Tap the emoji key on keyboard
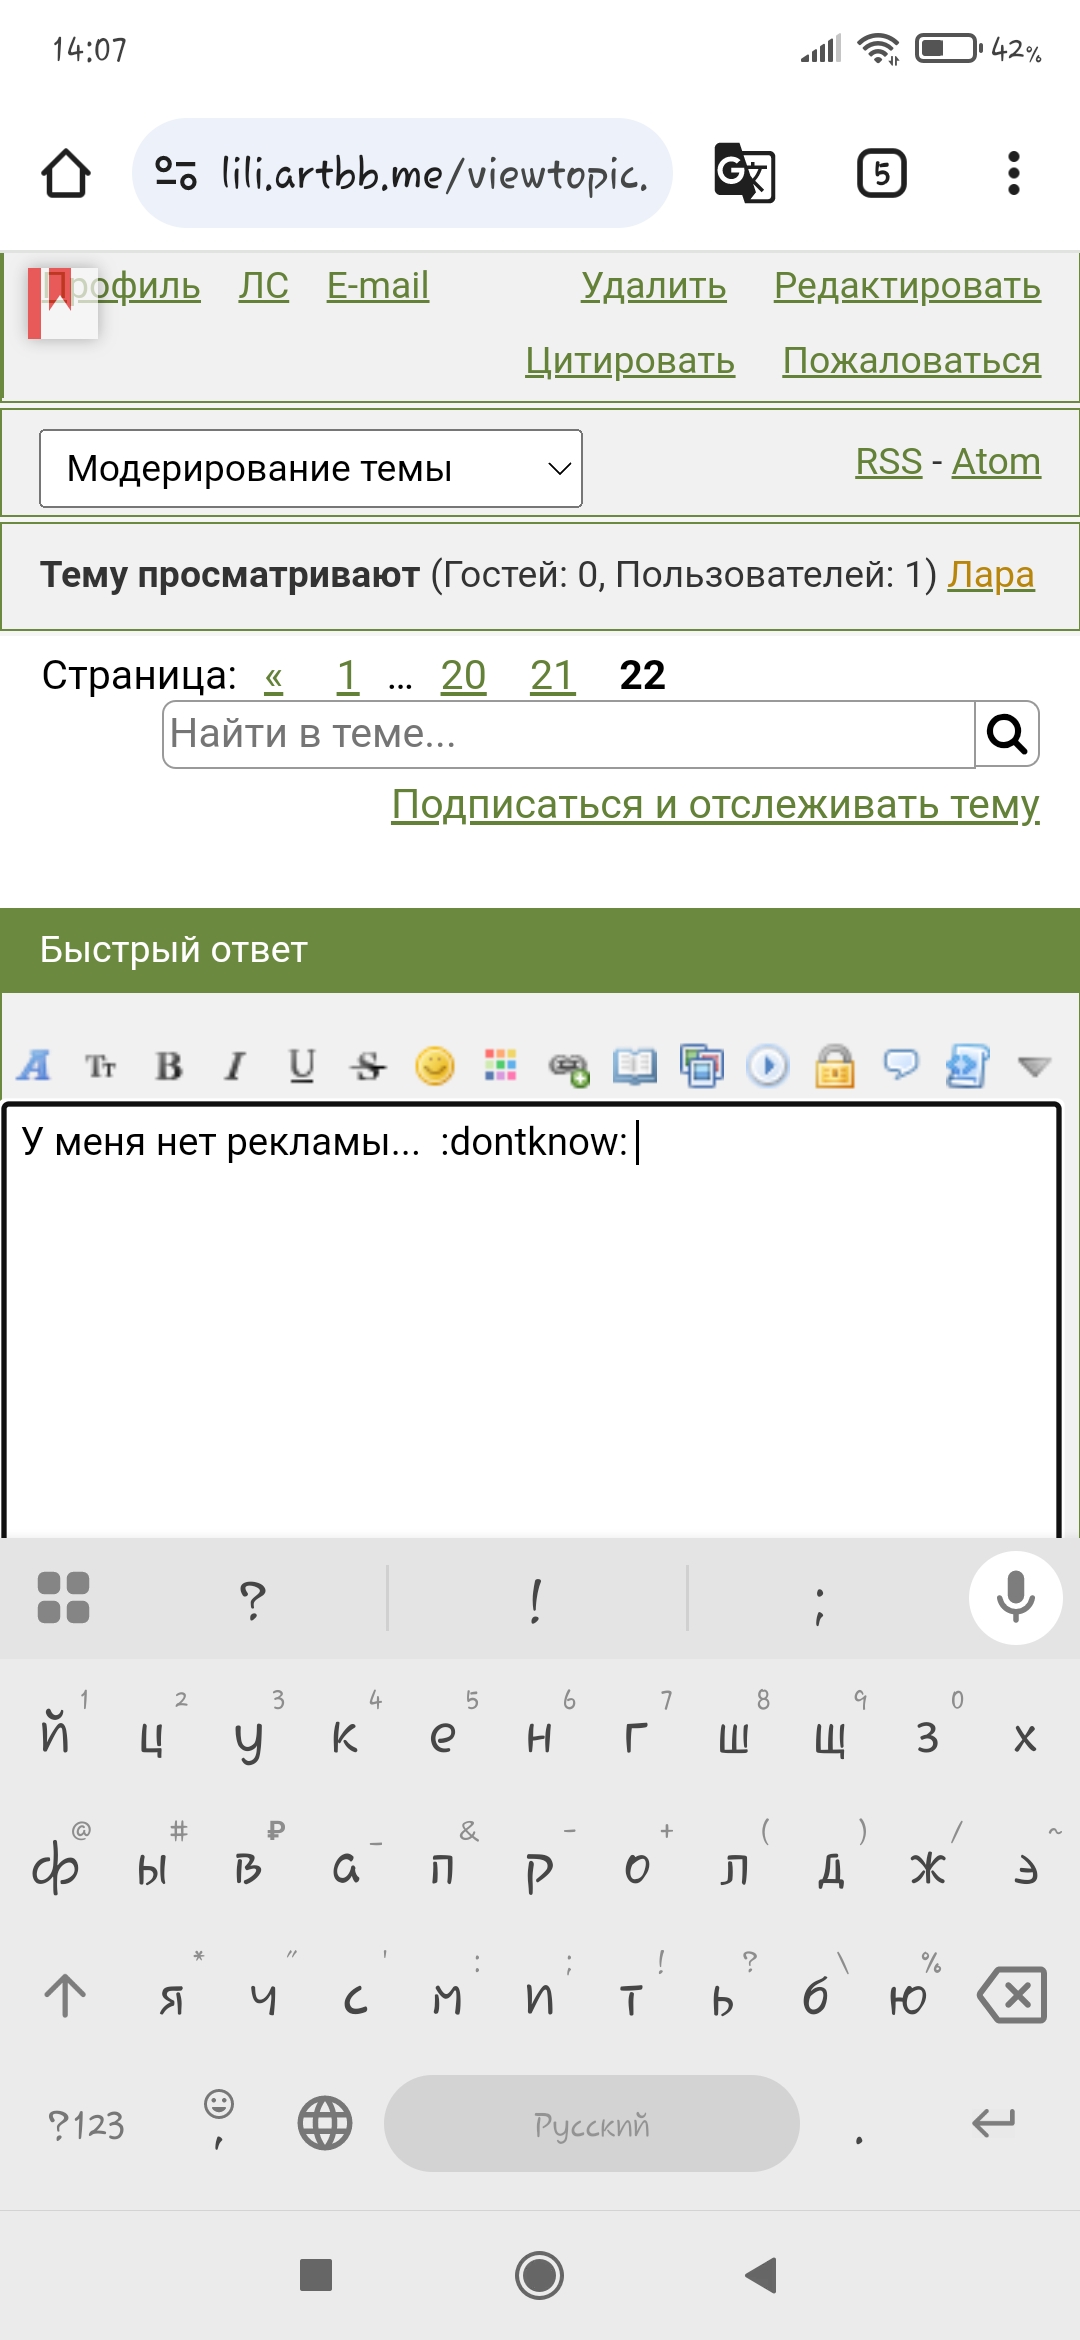Image resolution: width=1080 pixels, height=2340 pixels. (218, 2118)
